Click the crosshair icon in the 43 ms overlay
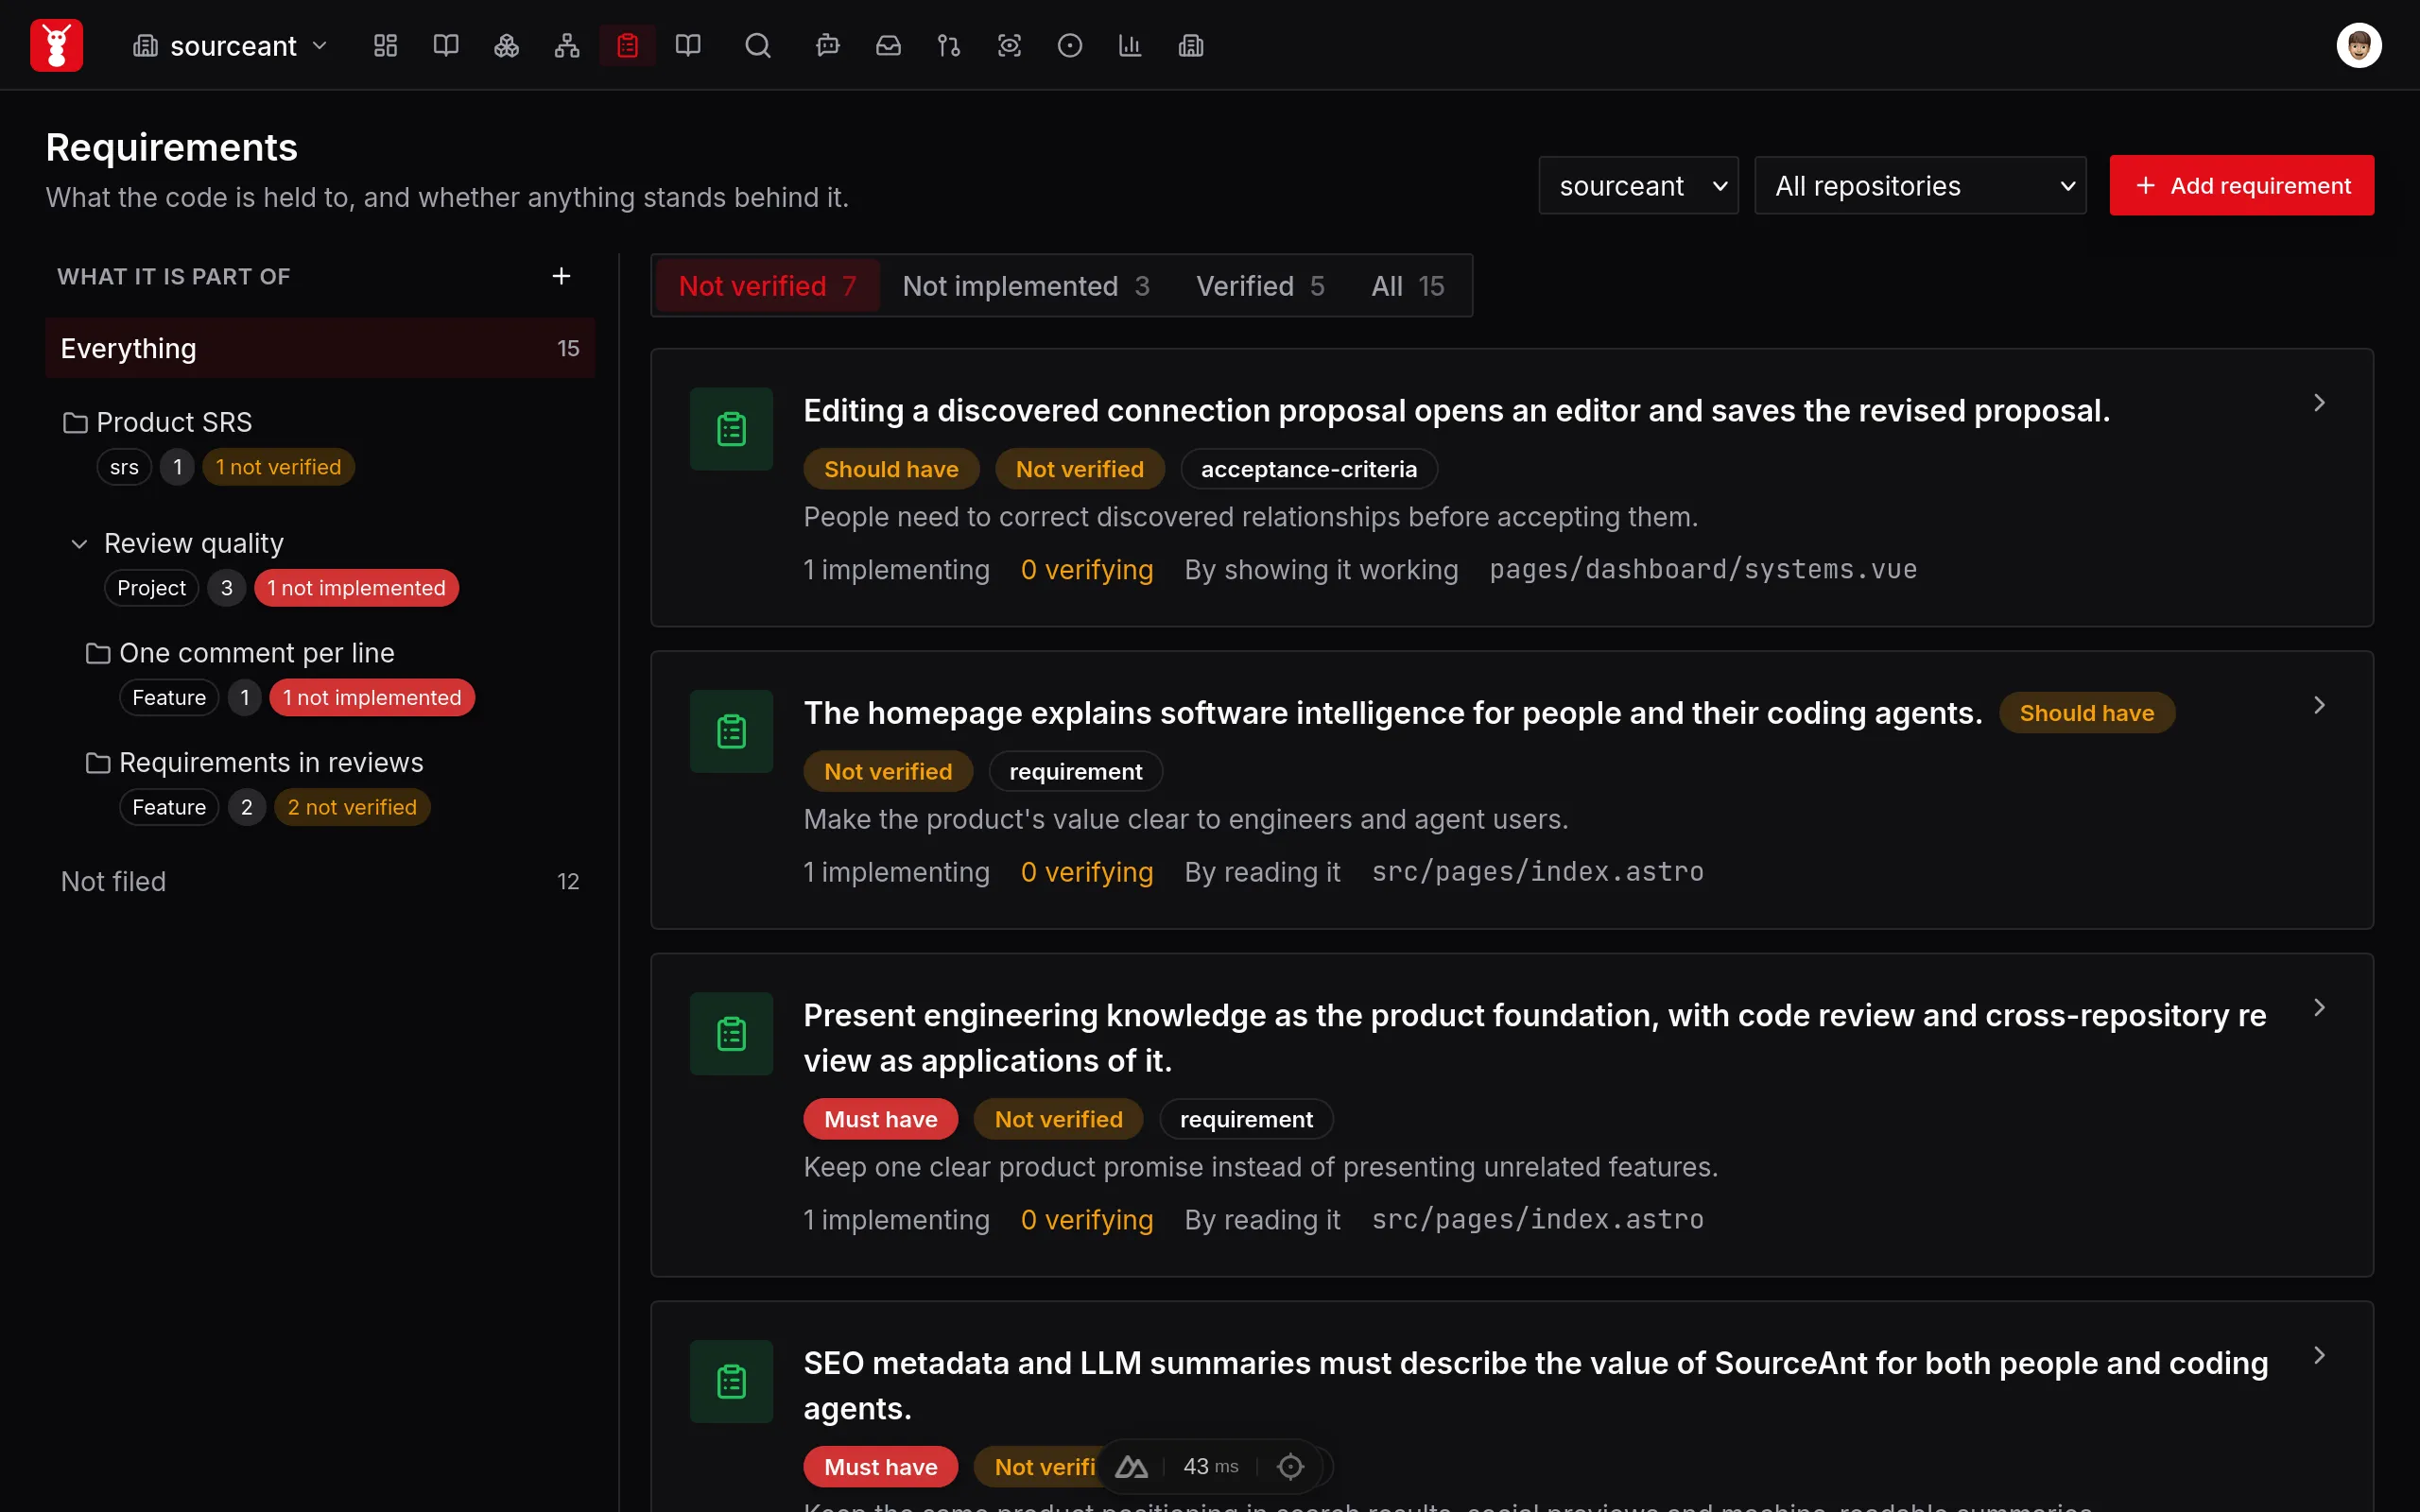The image size is (2420, 1512). tap(1290, 1466)
